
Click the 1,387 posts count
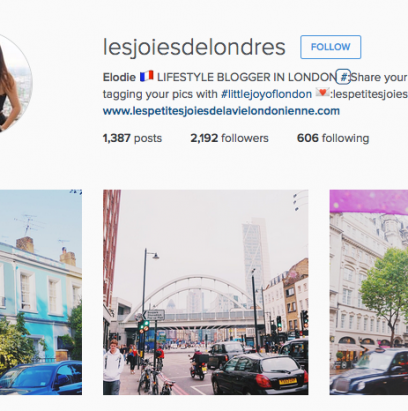(132, 138)
